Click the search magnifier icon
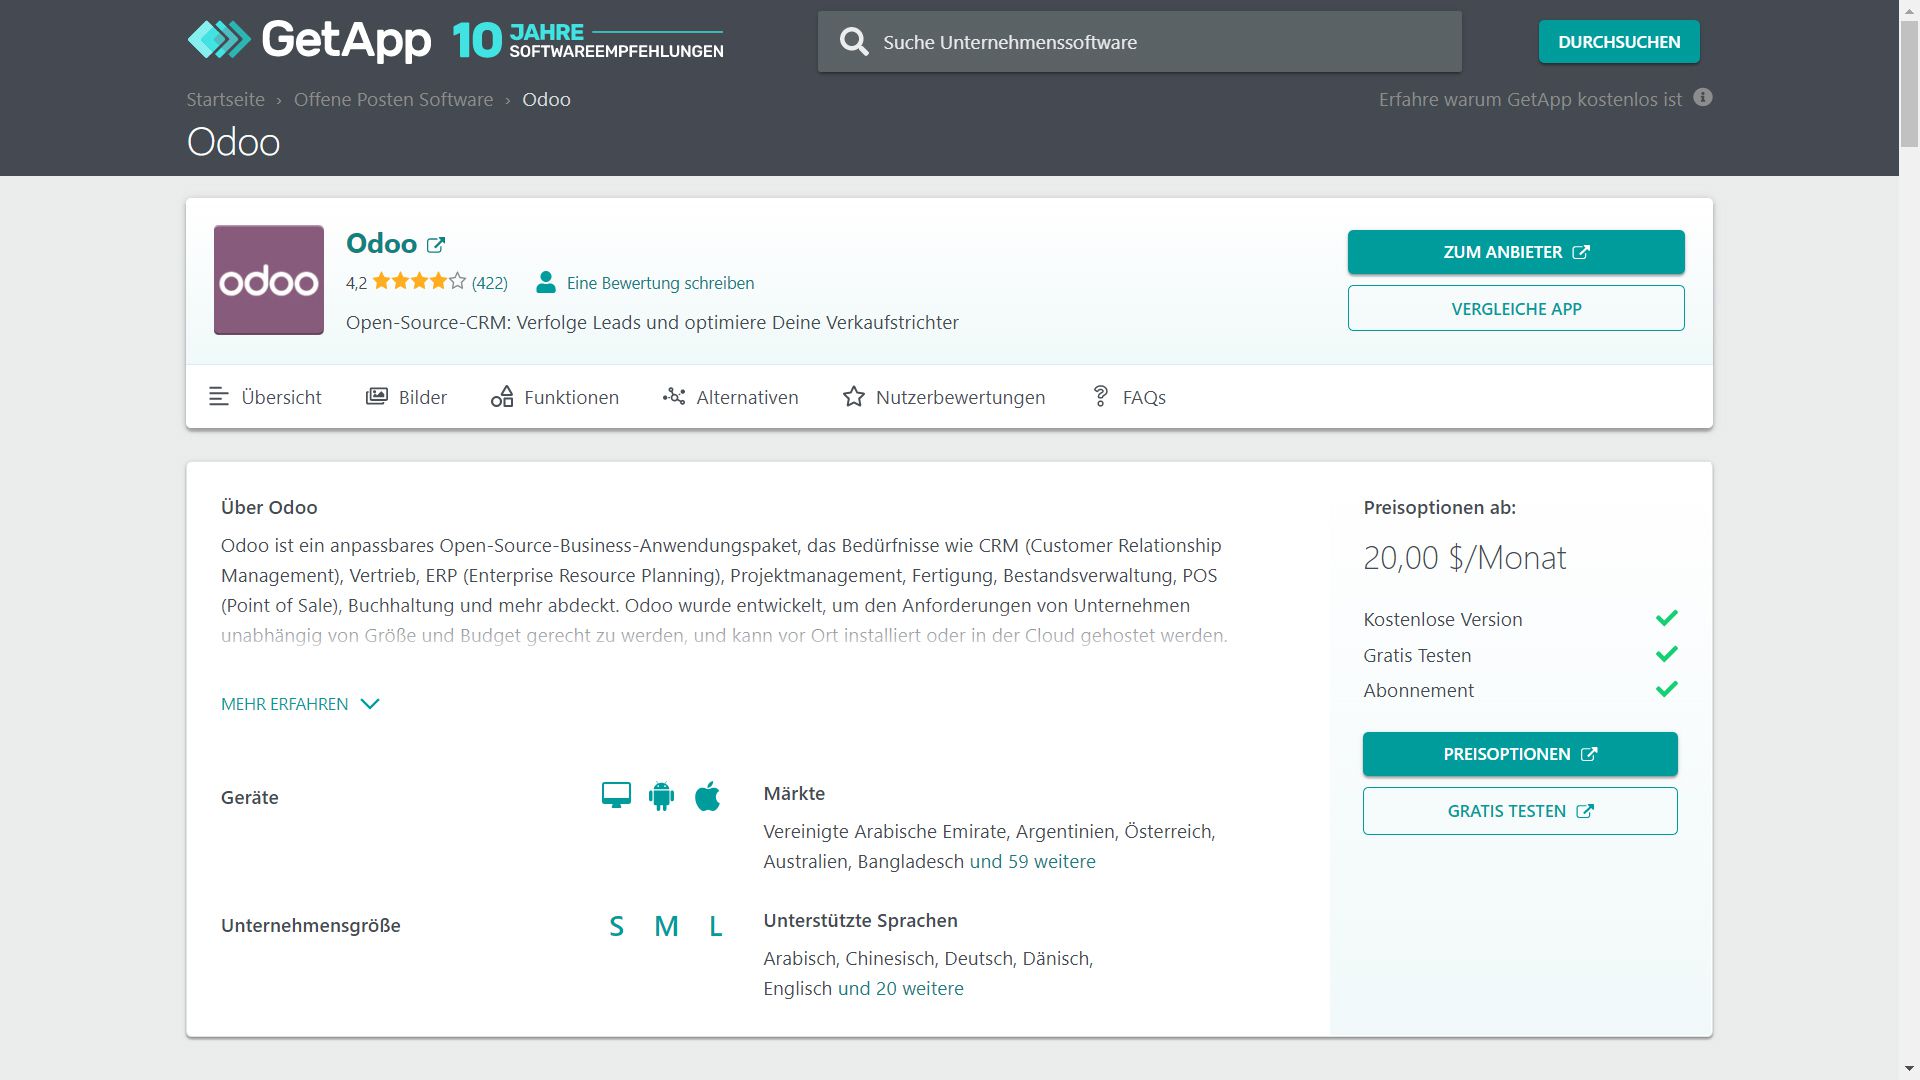The height and width of the screenshot is (1080, 1920). (854, 42)
